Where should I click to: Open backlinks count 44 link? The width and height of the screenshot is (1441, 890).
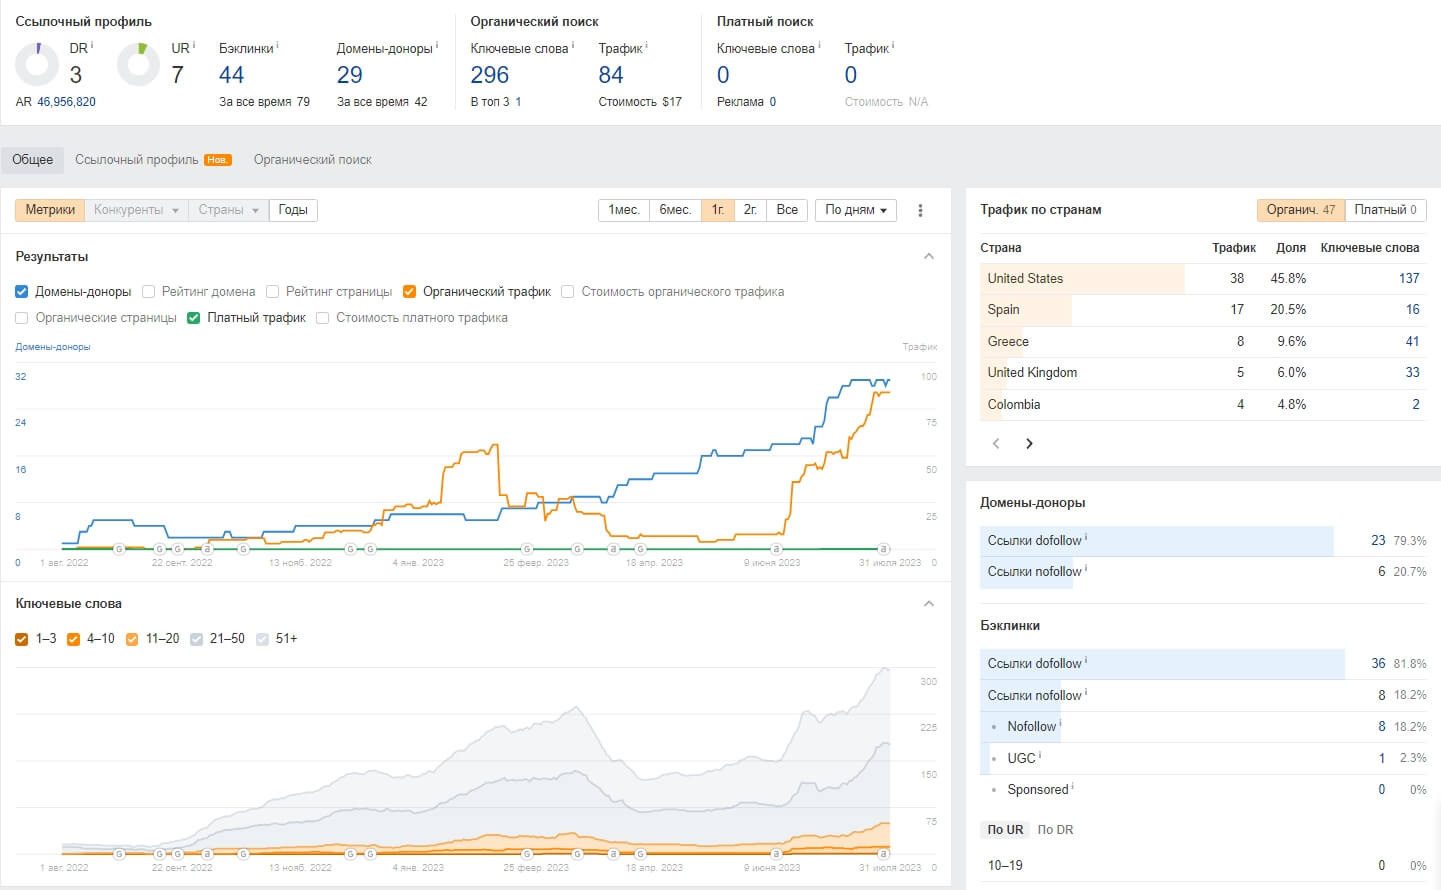[x=231, y=75]
